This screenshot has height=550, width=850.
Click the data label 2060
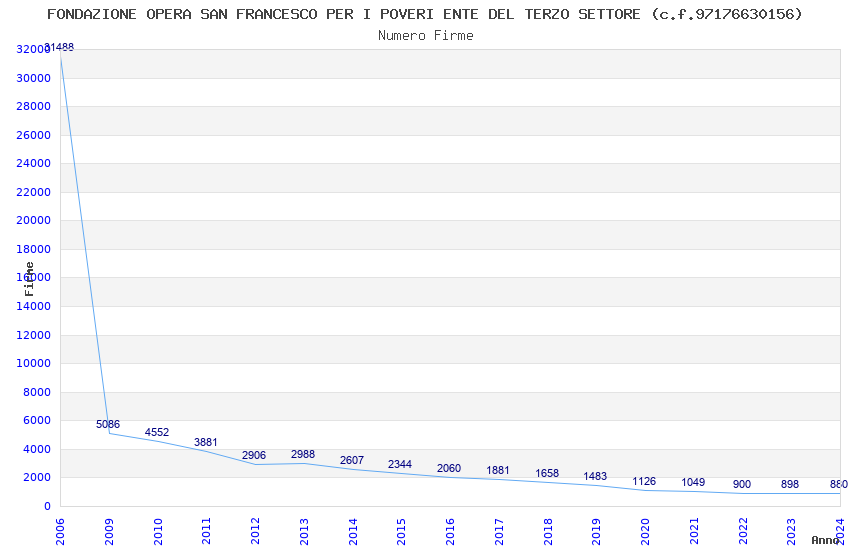449,468
